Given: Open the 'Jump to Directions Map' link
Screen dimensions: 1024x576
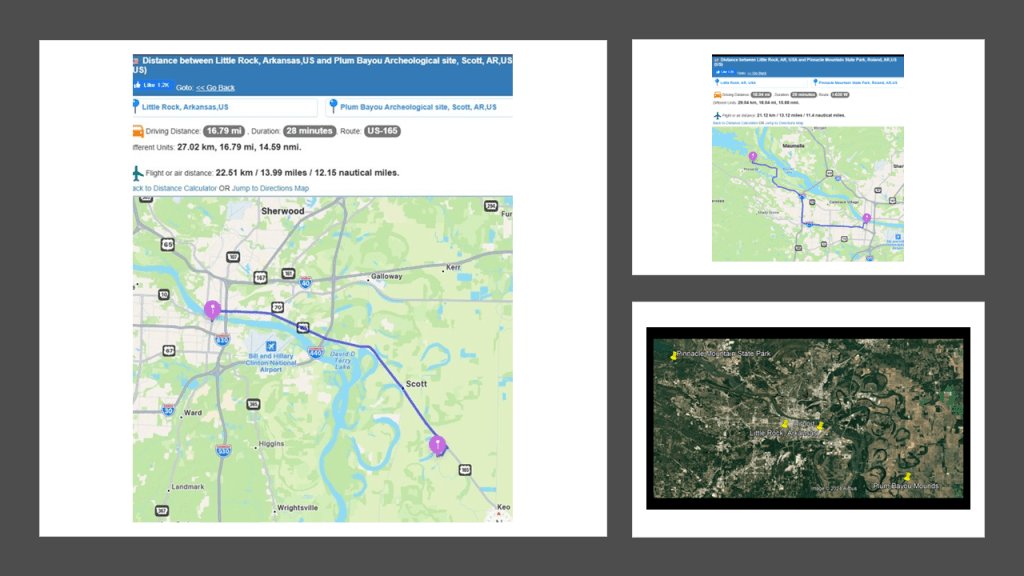Looking at the screenshot, I should pos(270,188).
